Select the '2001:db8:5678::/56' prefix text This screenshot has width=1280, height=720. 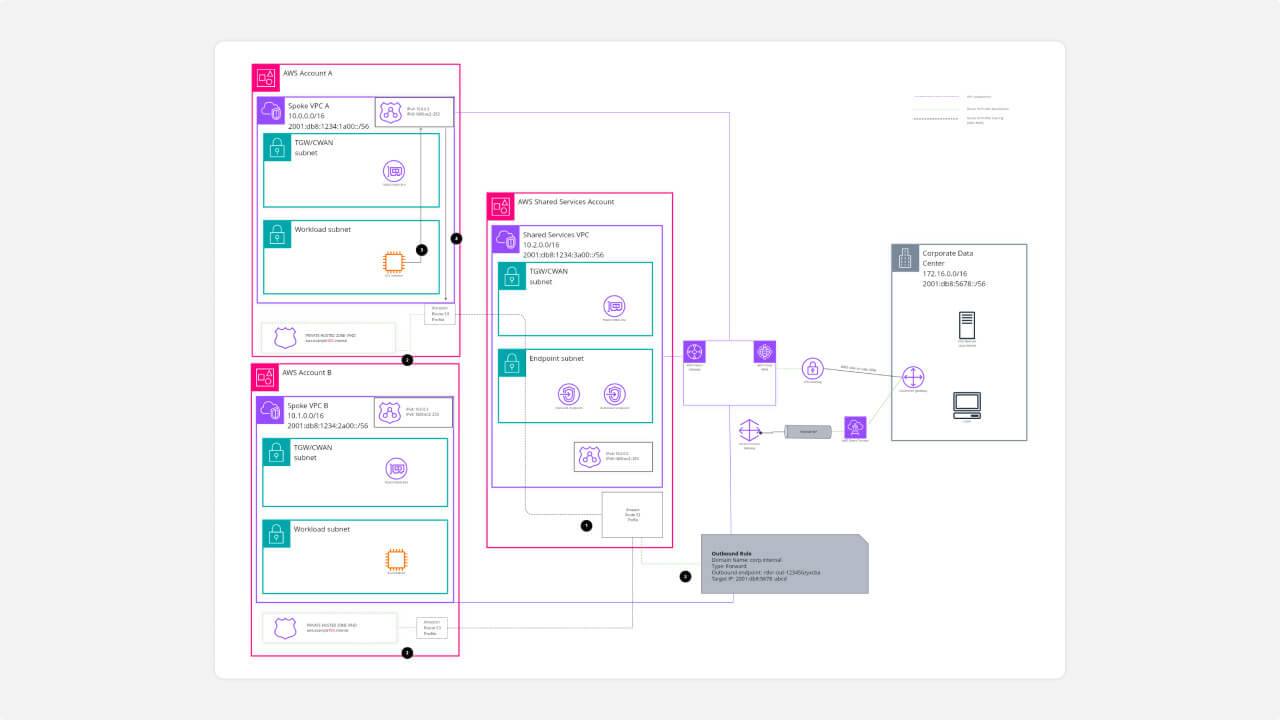point(955,284)
